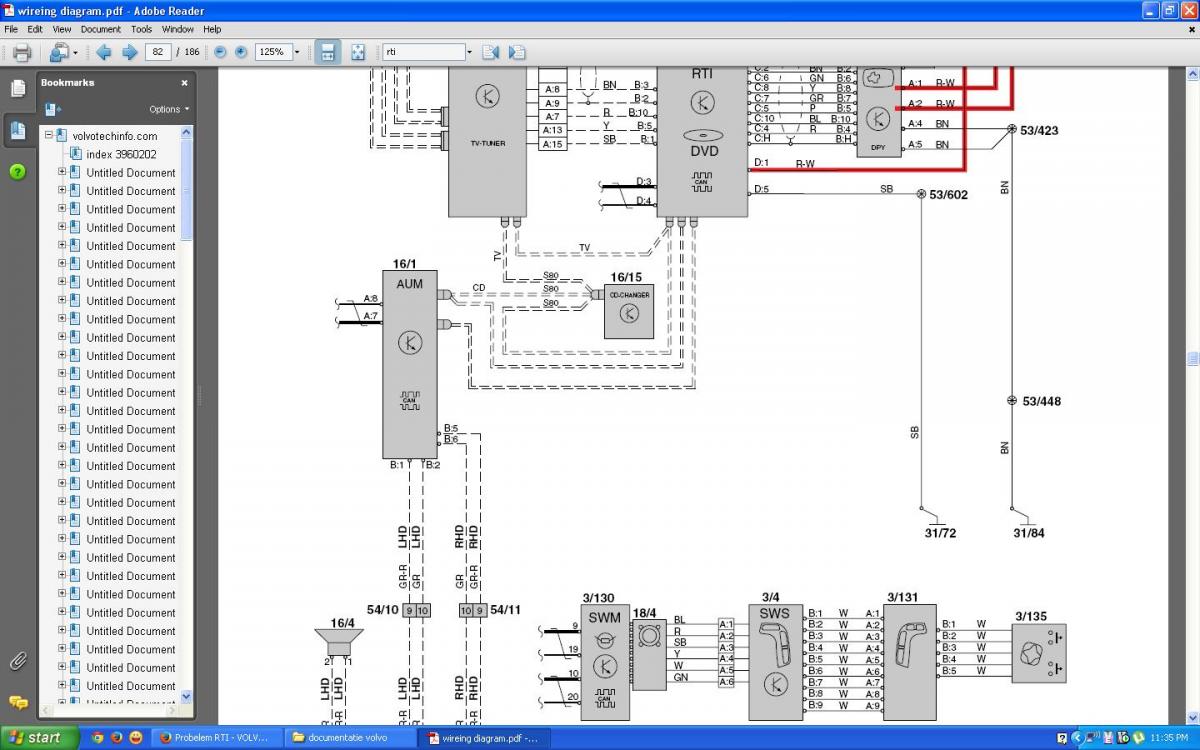Click the bookmarks horizontal scroll left arrow
This screenshot has width=1200, height=750.
46,710
